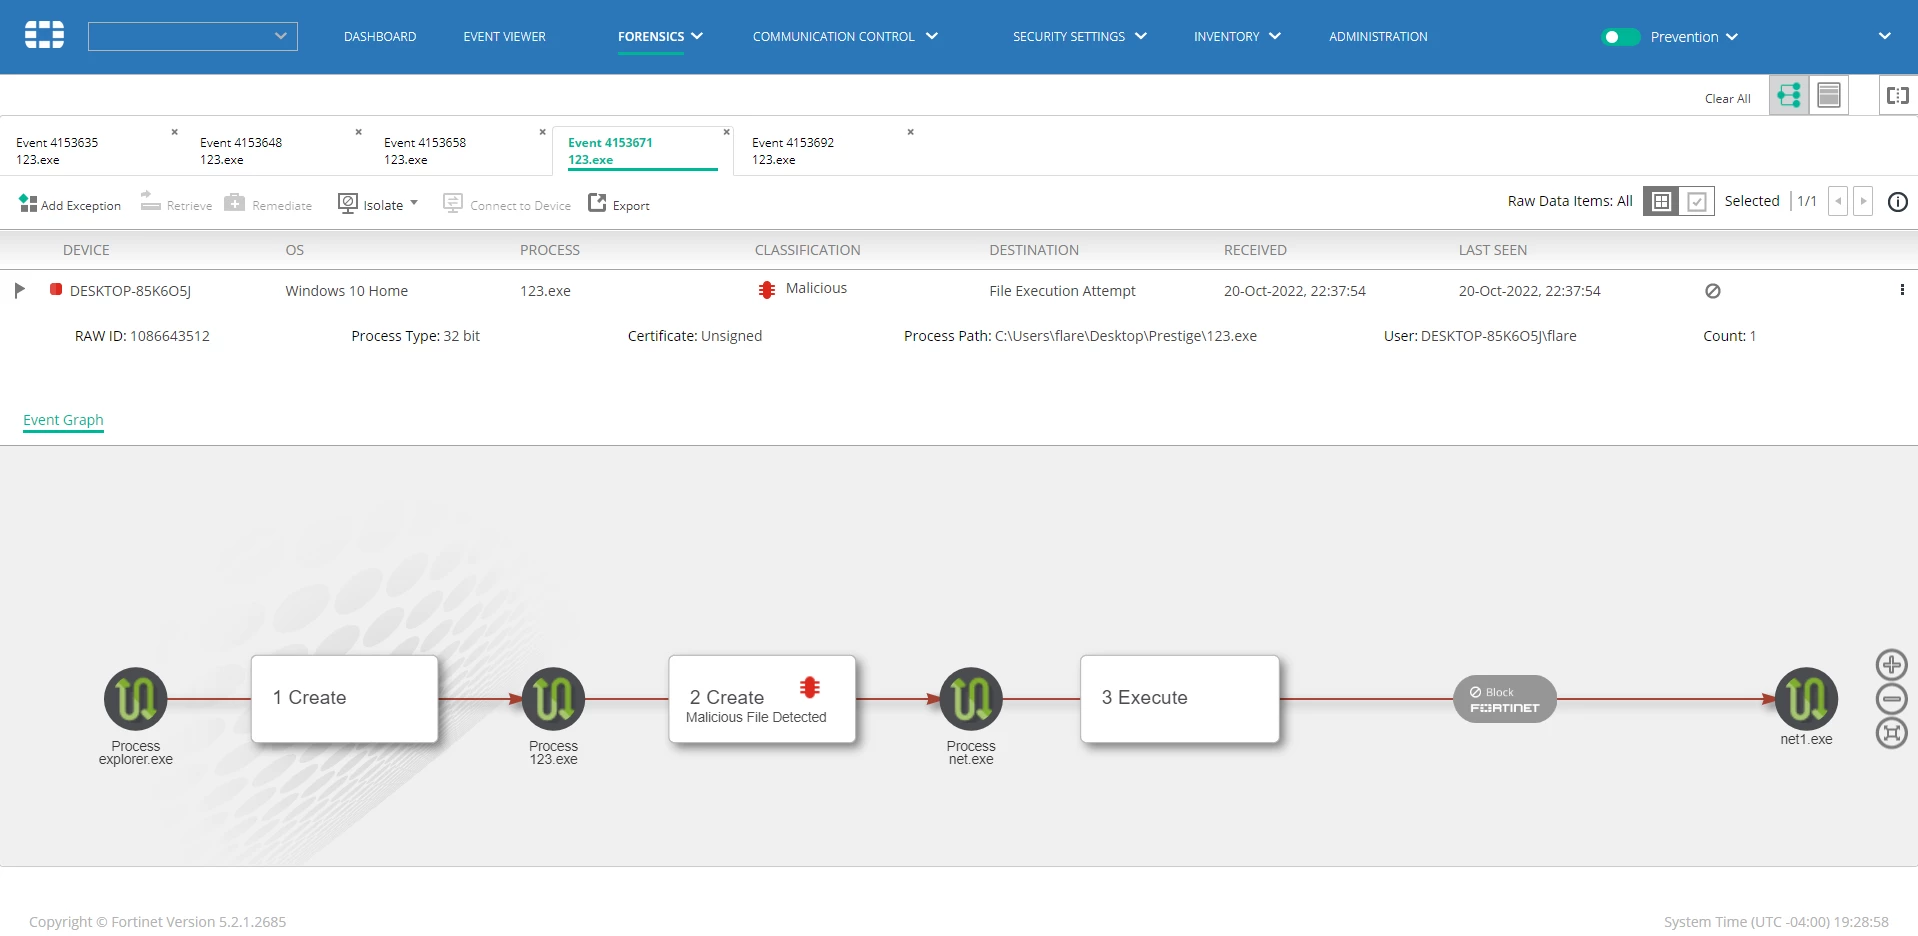
Task: Click the File Execution Attempt destination
Action: tap(1062, 291)
